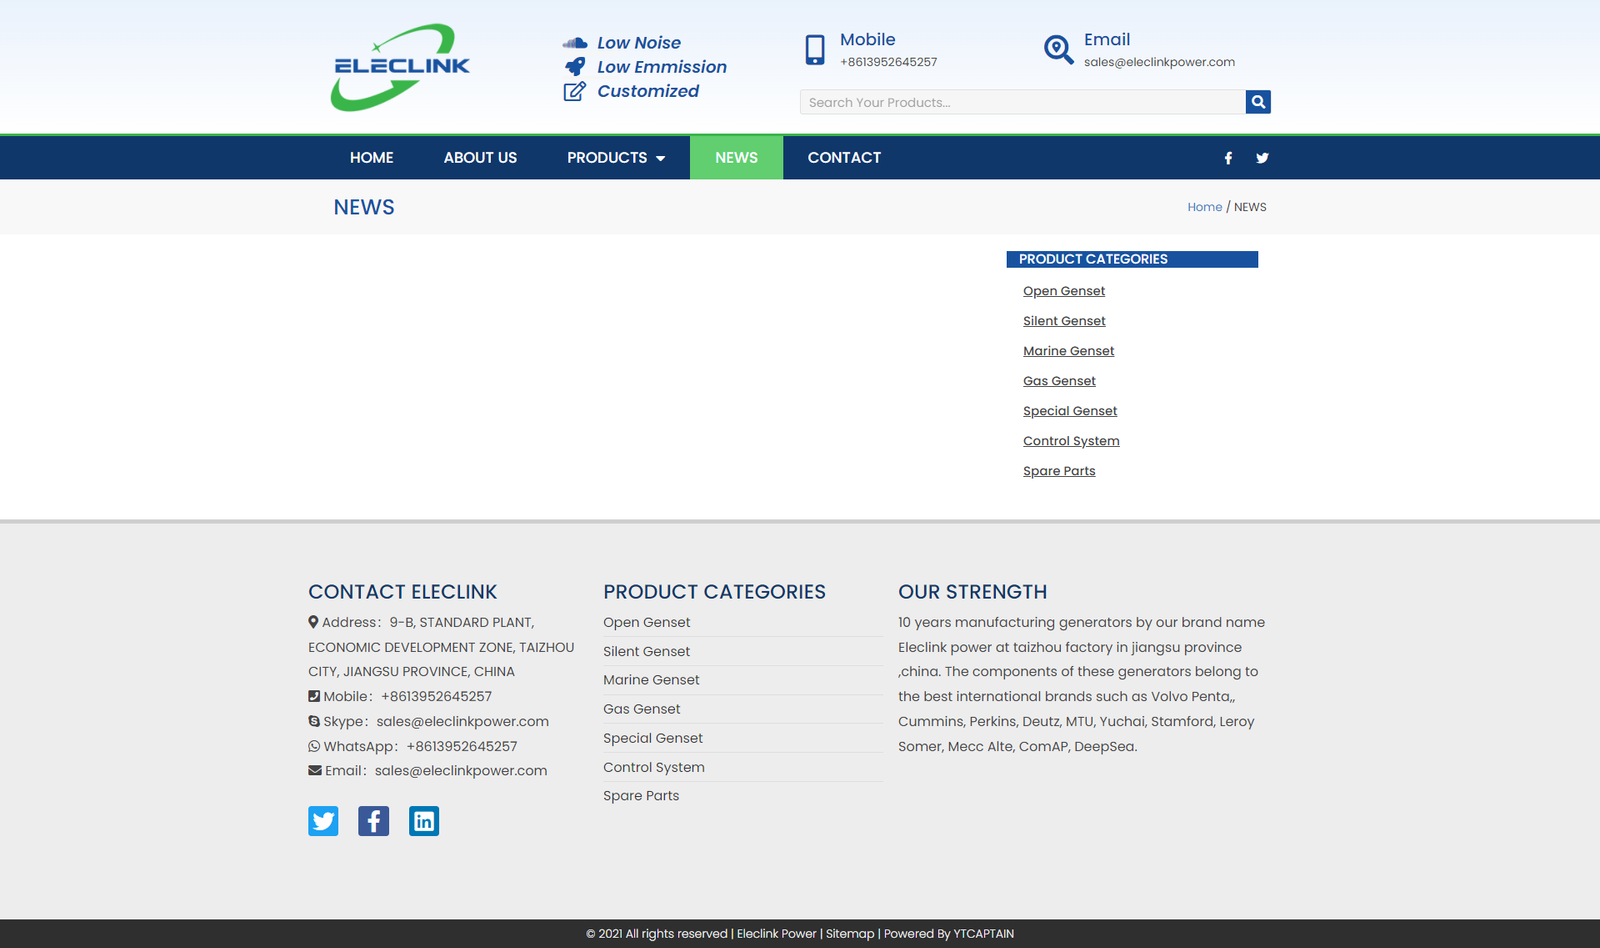The height and width of the screenshot is (948, 1600).
Task: Click the Eleclink logo in the header
Action: 400,67
